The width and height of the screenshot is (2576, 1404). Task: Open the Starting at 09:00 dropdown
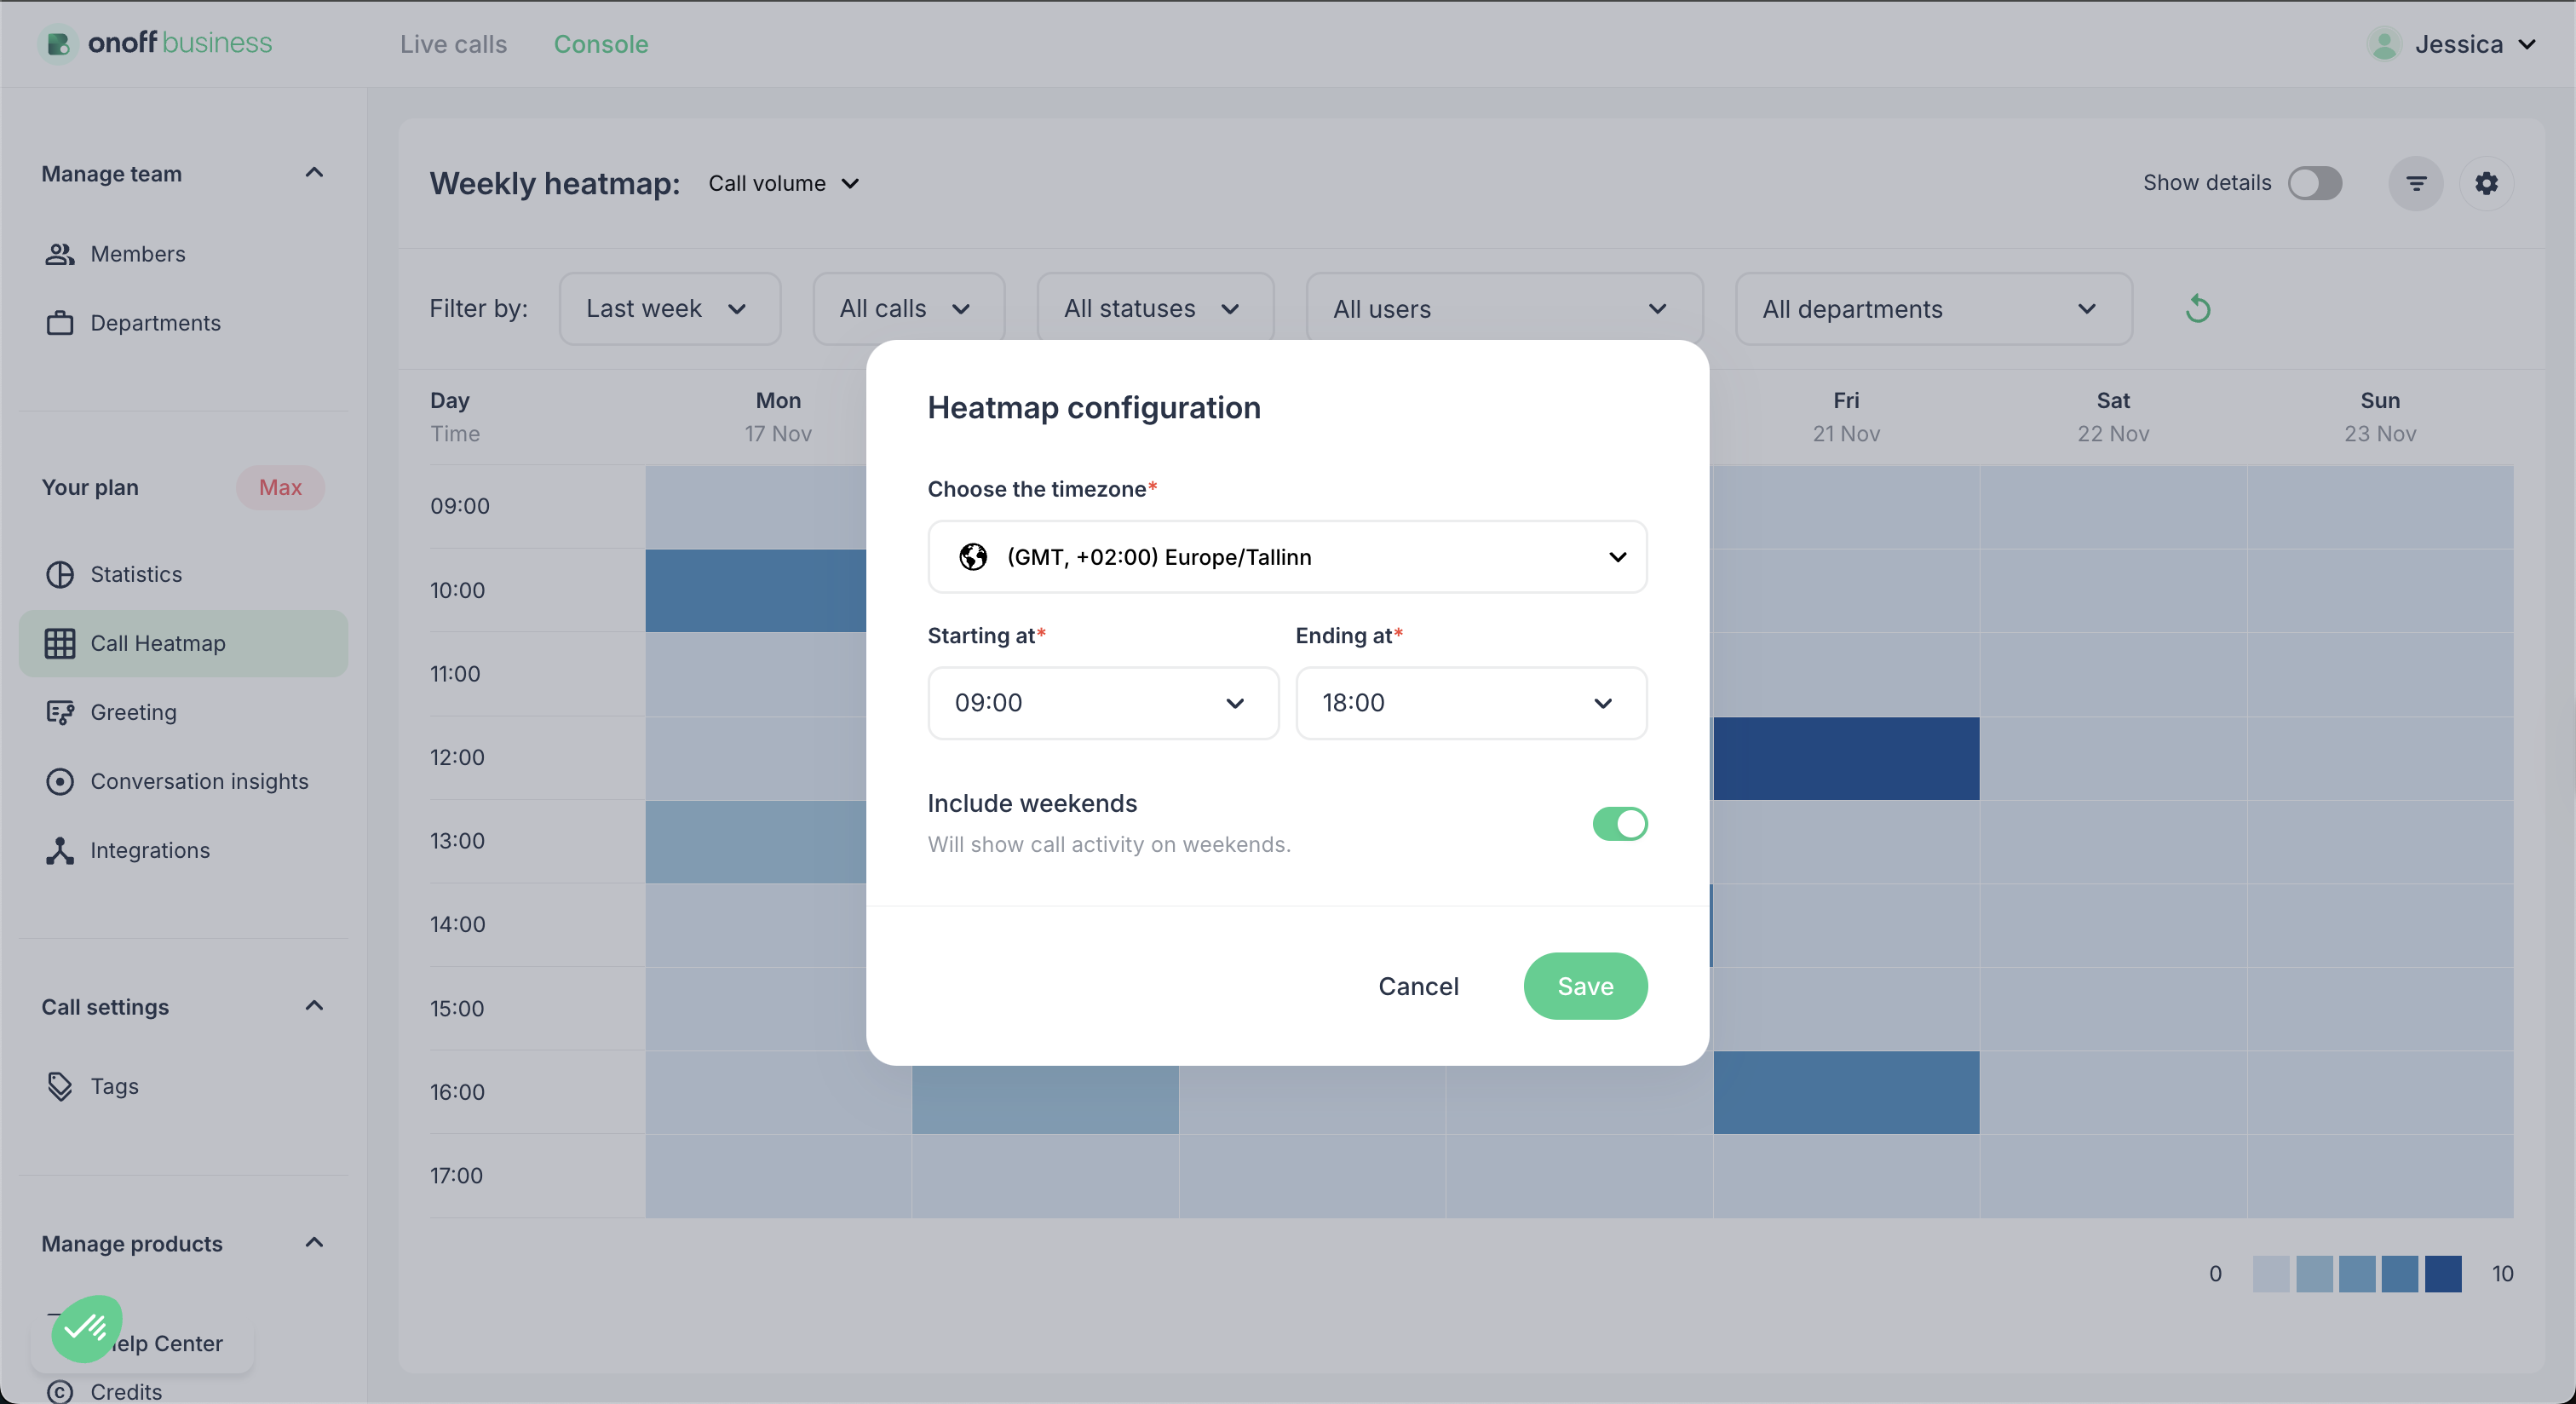[x=1103, y=703]
